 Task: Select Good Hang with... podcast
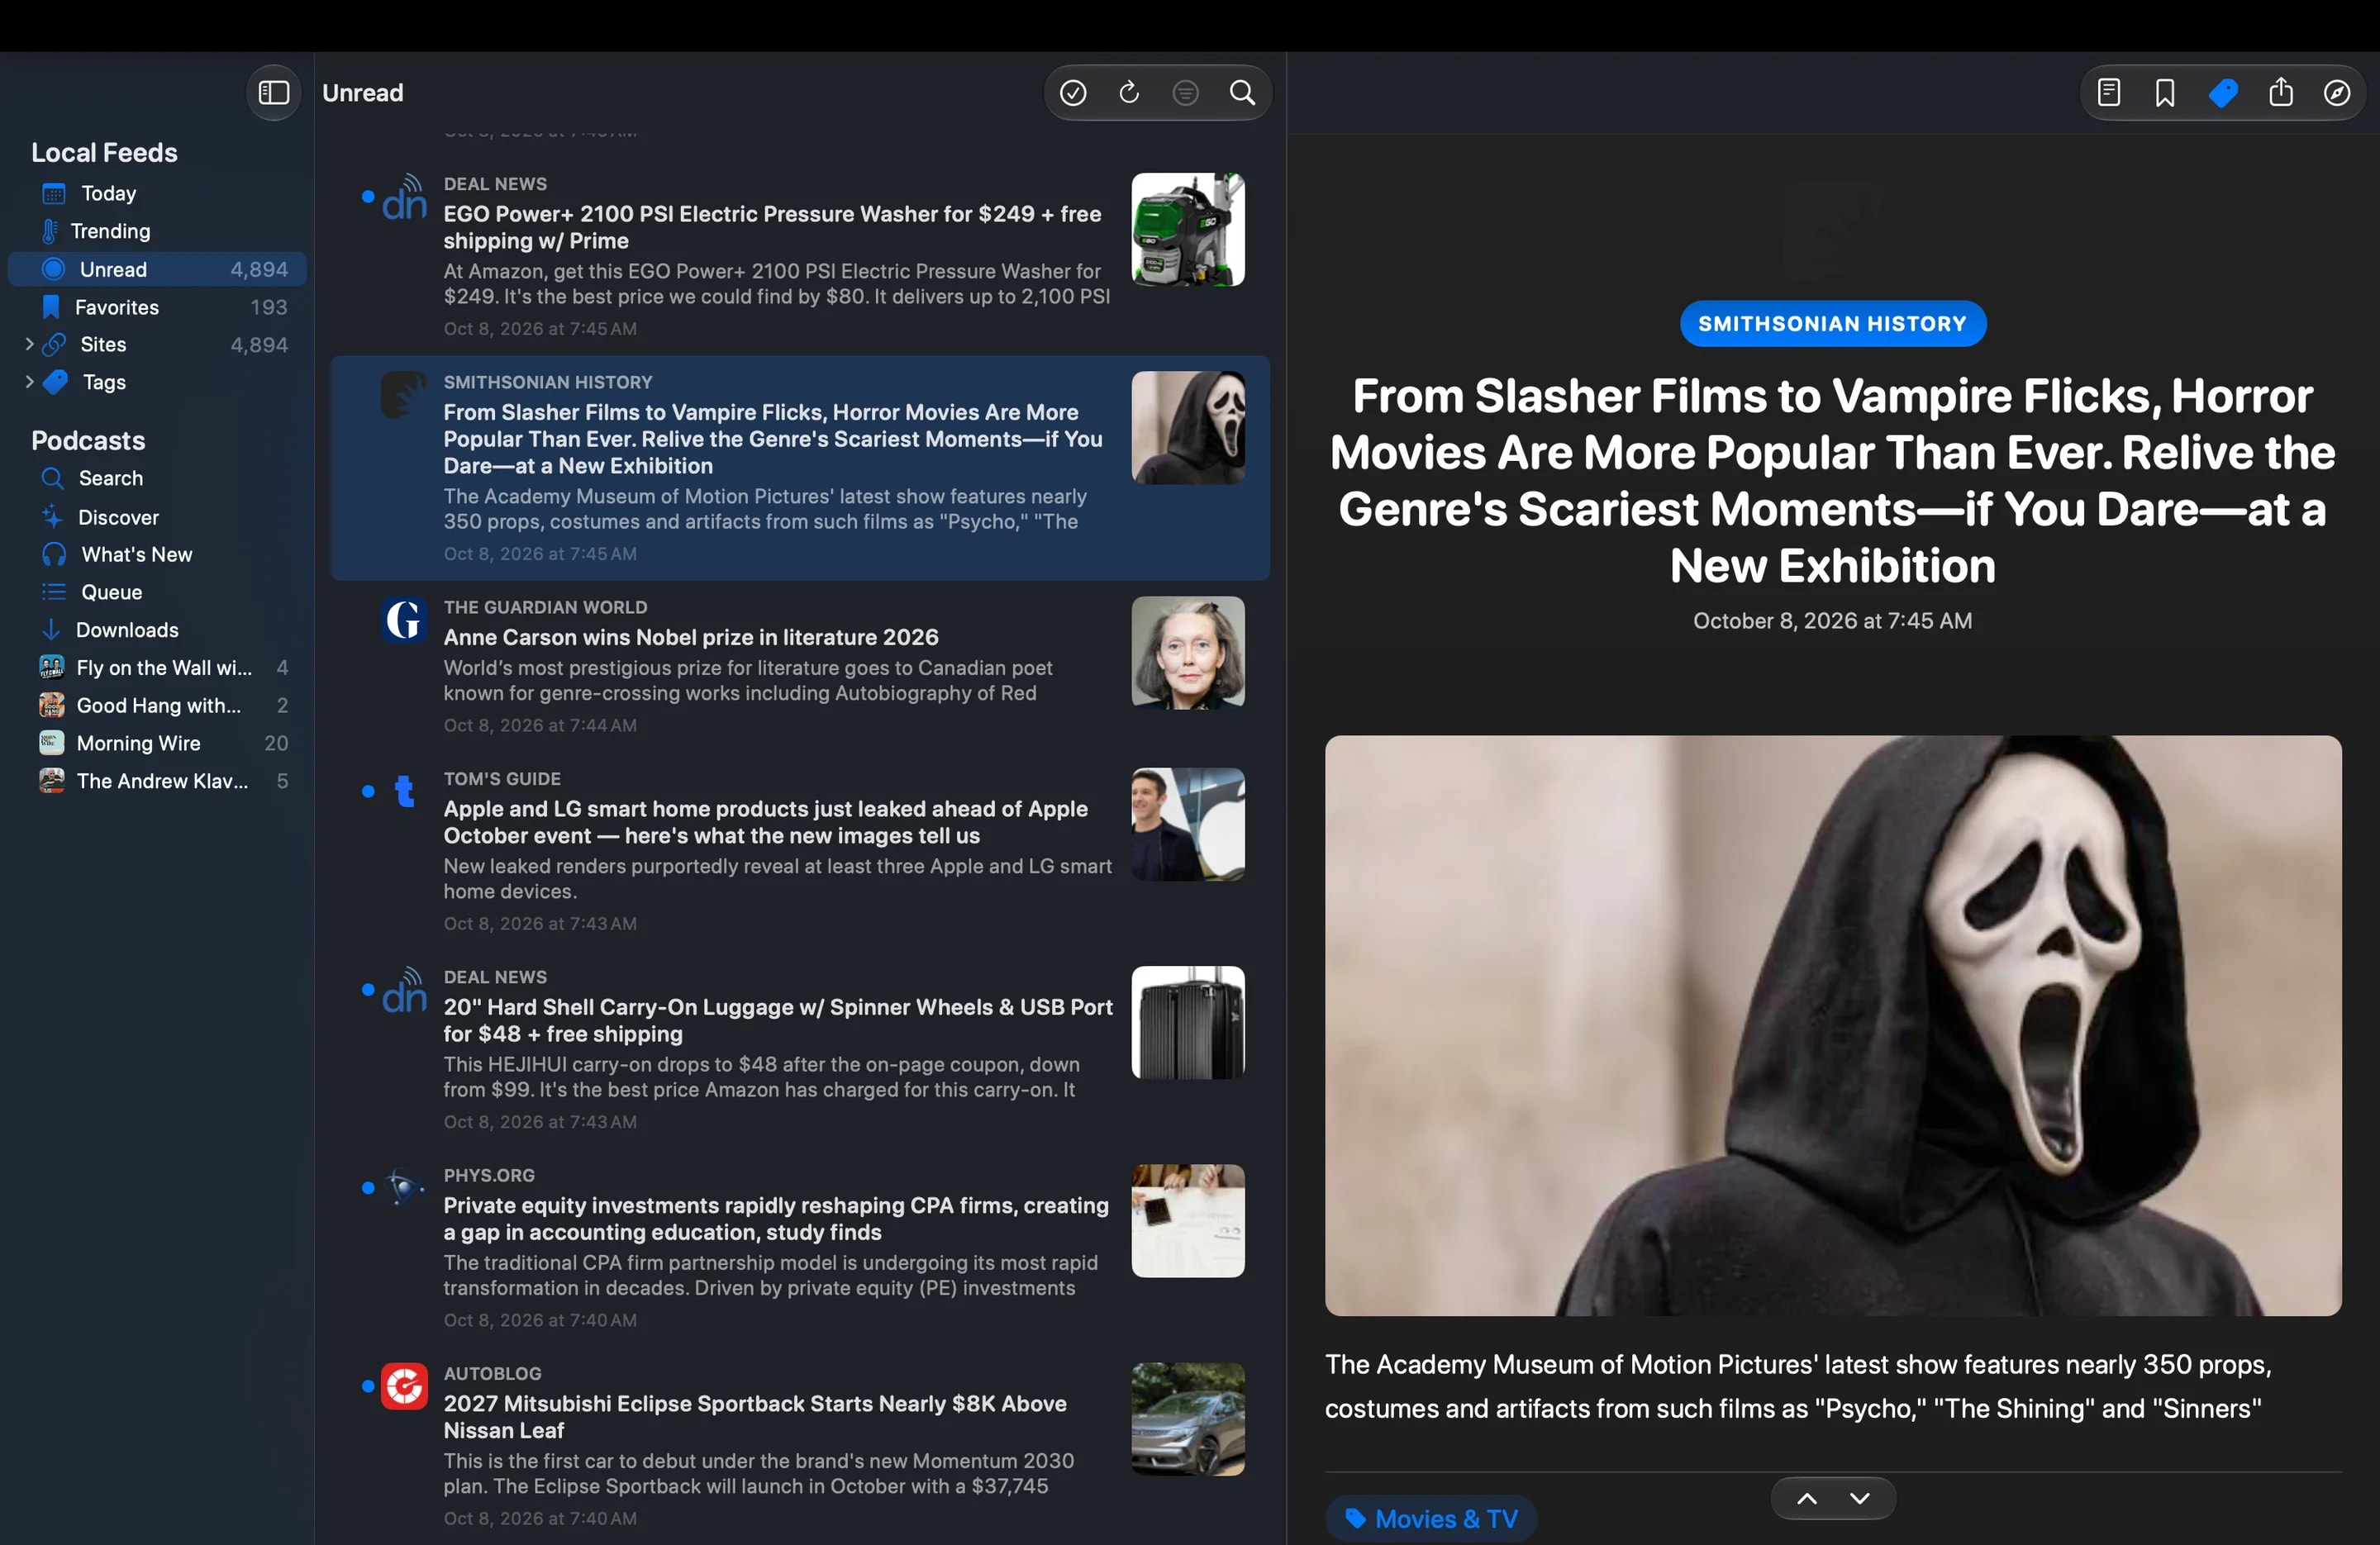[157, 705]
